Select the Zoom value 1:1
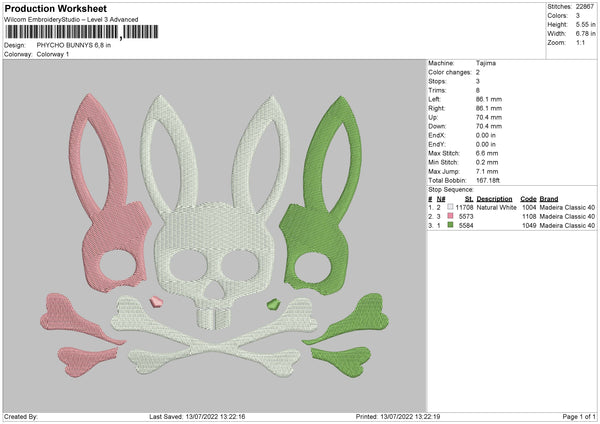 580,42
